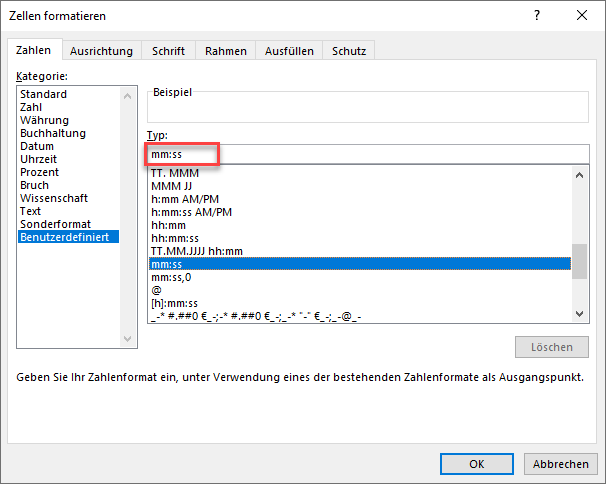Click Abbrechen to cancel
This screenshot has width=606, height=484.
pyautogui.click(x=560, y=464)
